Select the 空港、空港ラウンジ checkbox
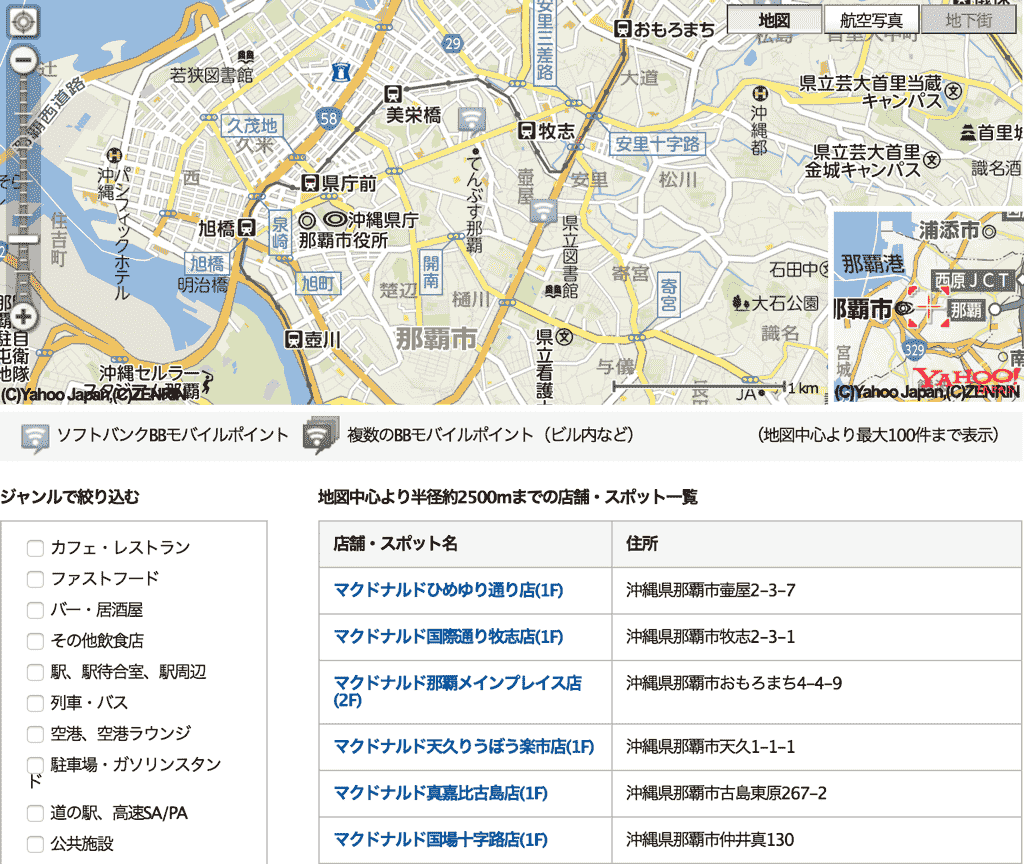Image resolution: width=1024 pixels, height=864 pixels. pyautogui.click(x=35, y=734)
